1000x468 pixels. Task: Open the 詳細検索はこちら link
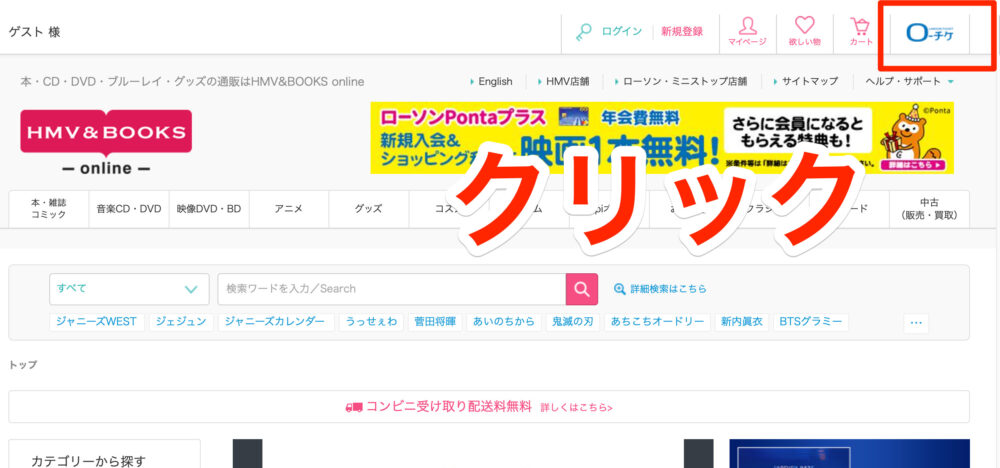click(668, 289)
